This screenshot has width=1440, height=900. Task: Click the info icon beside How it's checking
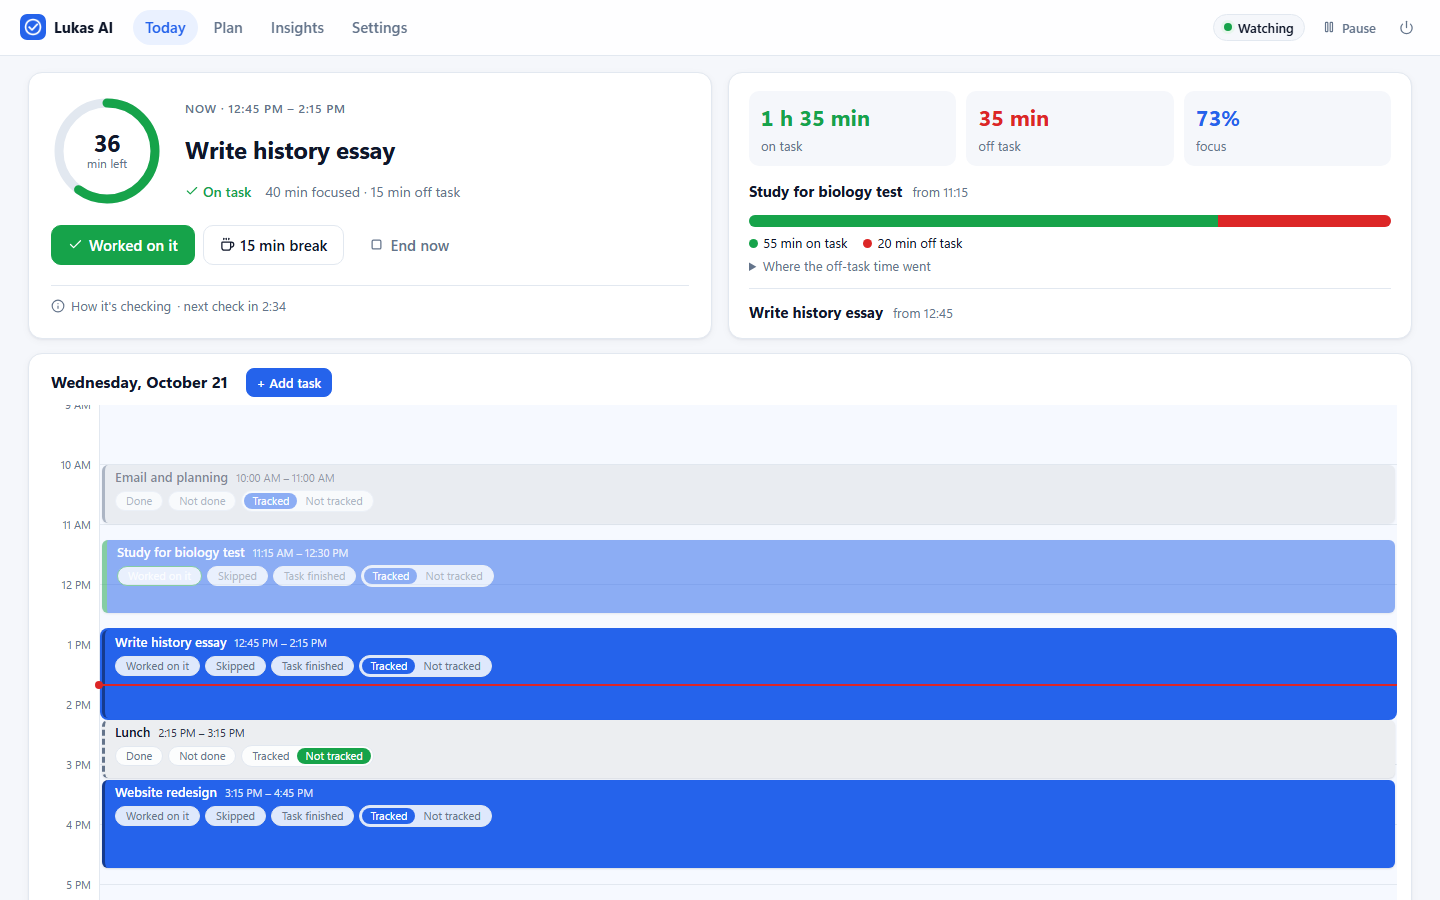pyautogui.click(x=58, y=306)
